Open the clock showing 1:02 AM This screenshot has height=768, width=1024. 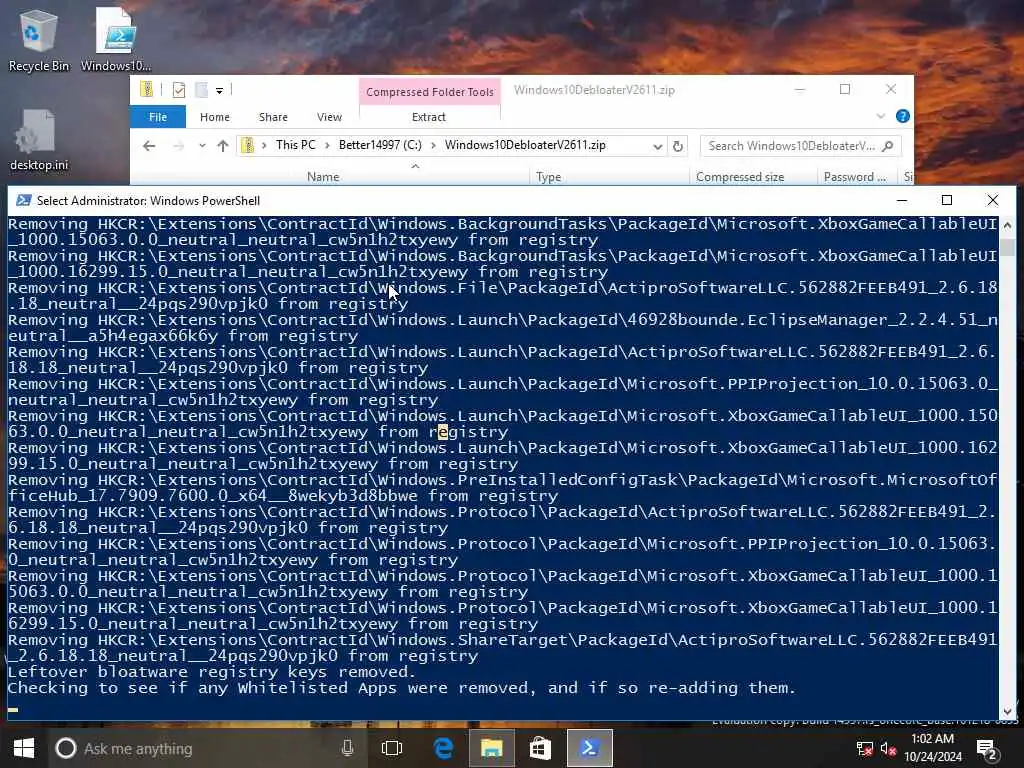coord(933,748)
